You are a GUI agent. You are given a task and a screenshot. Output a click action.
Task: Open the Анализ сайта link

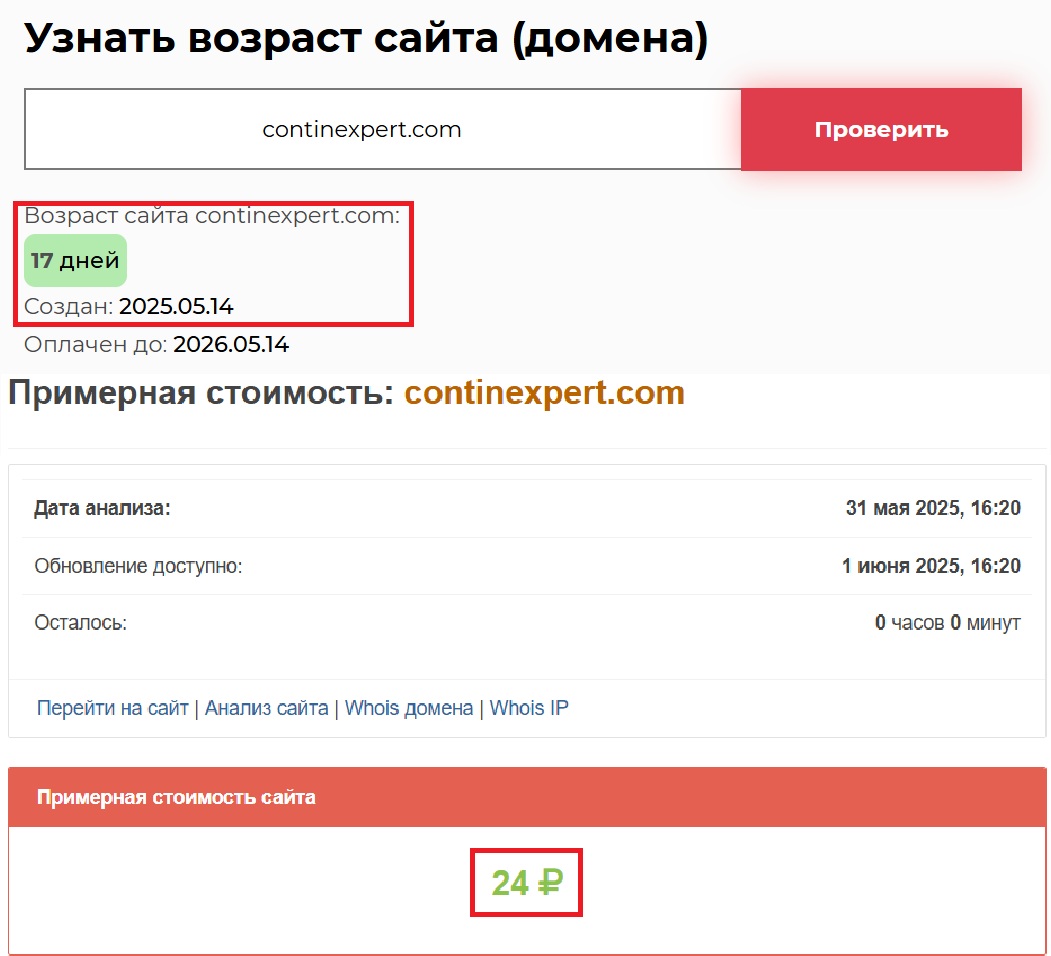[266, 708]
